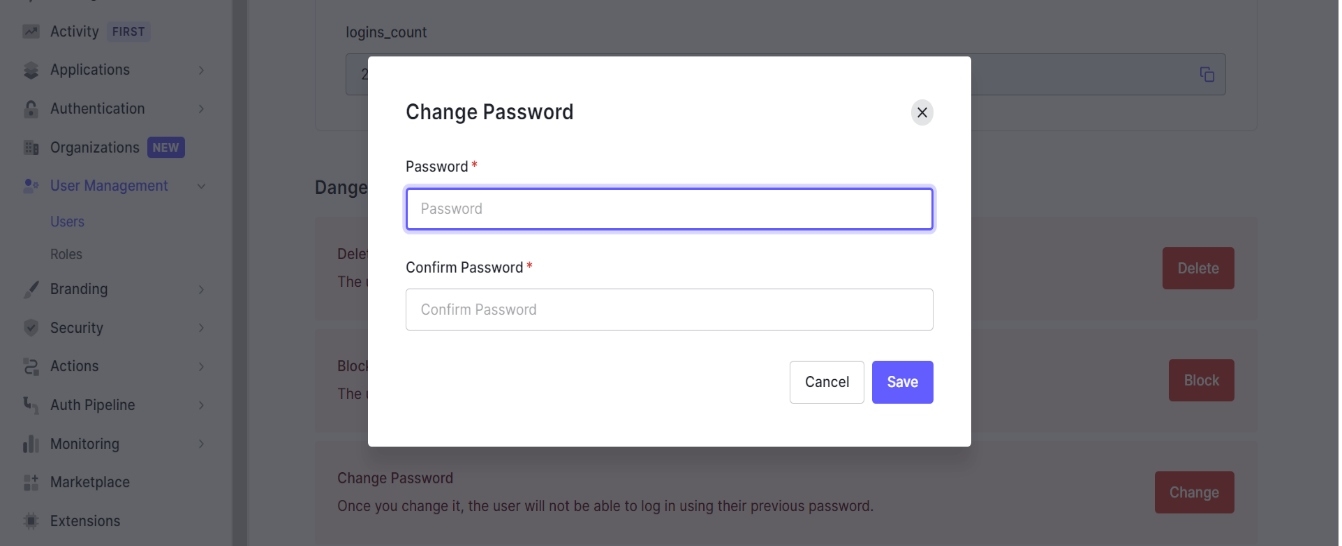Click the Applications layers icon
This screenshot has width=1342, height=546.
pos(31,70)
